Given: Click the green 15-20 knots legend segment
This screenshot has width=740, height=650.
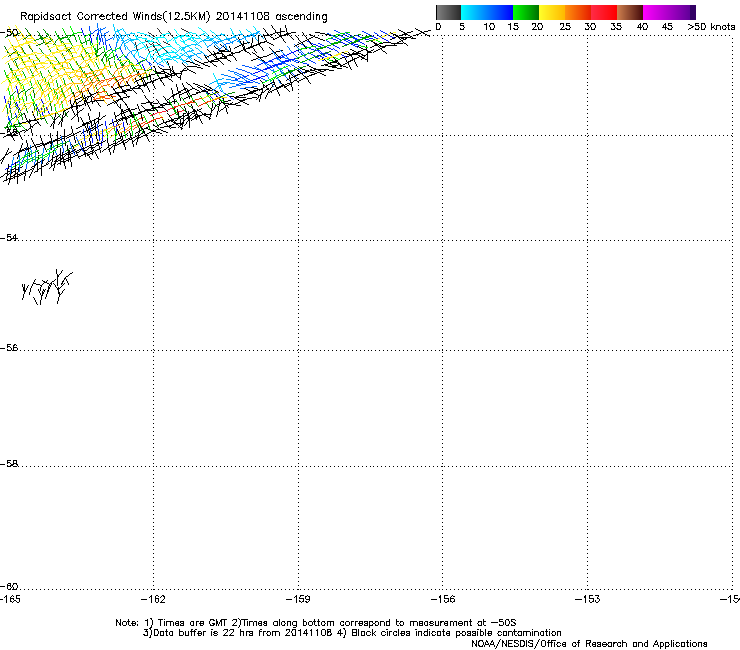Looking at the screenshot, I should [526, 12].
